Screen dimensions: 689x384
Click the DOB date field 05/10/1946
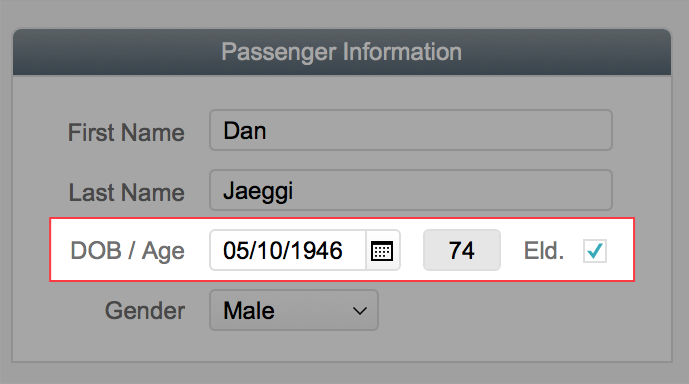click(288, 250)
